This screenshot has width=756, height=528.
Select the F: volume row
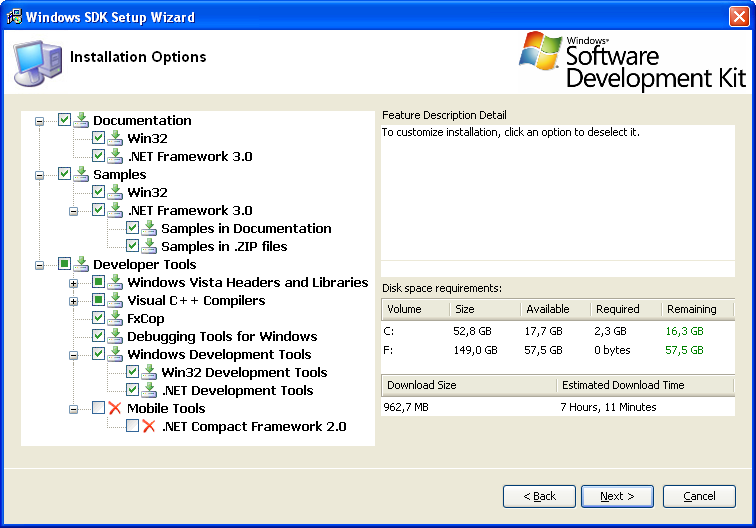558,350
